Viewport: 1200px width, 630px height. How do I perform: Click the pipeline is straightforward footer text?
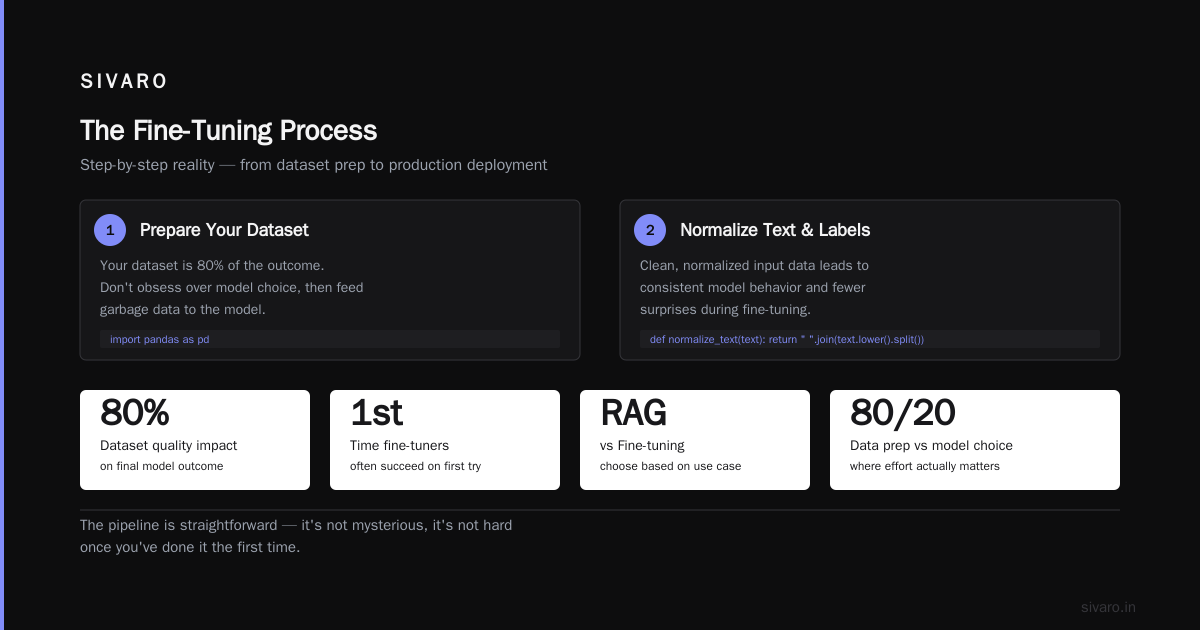click(x=296, y=536)
